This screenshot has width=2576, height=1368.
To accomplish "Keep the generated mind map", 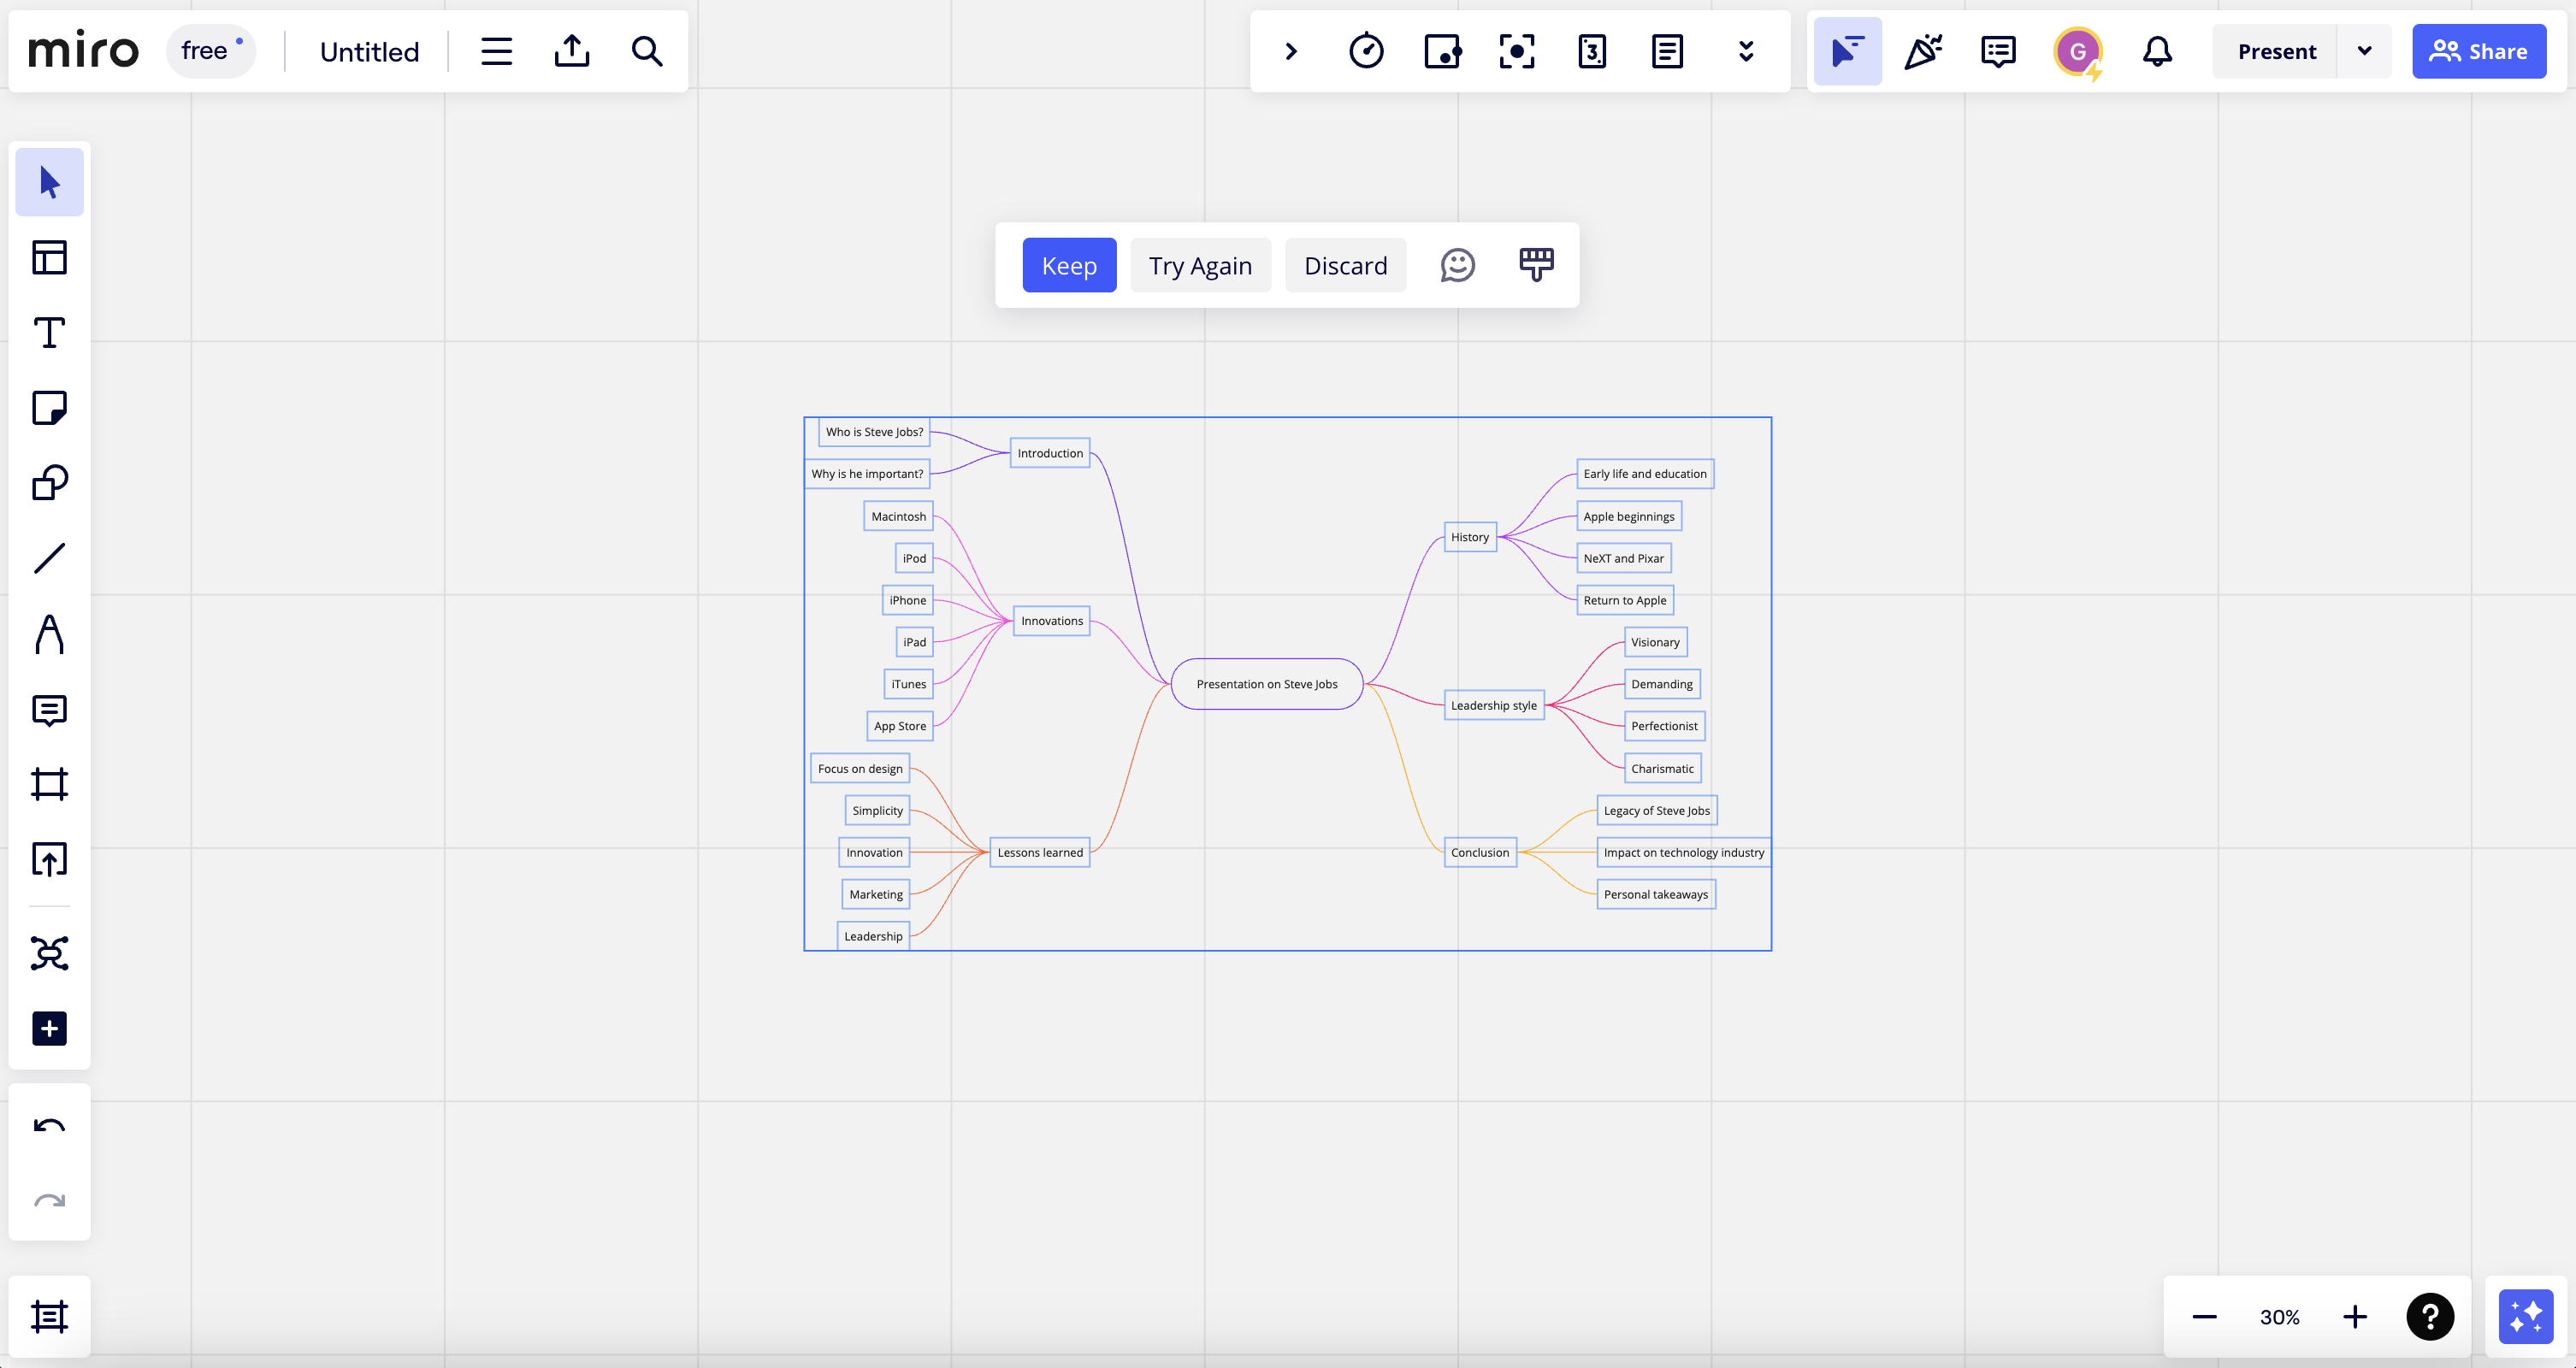I will [x=1069, y=265].
